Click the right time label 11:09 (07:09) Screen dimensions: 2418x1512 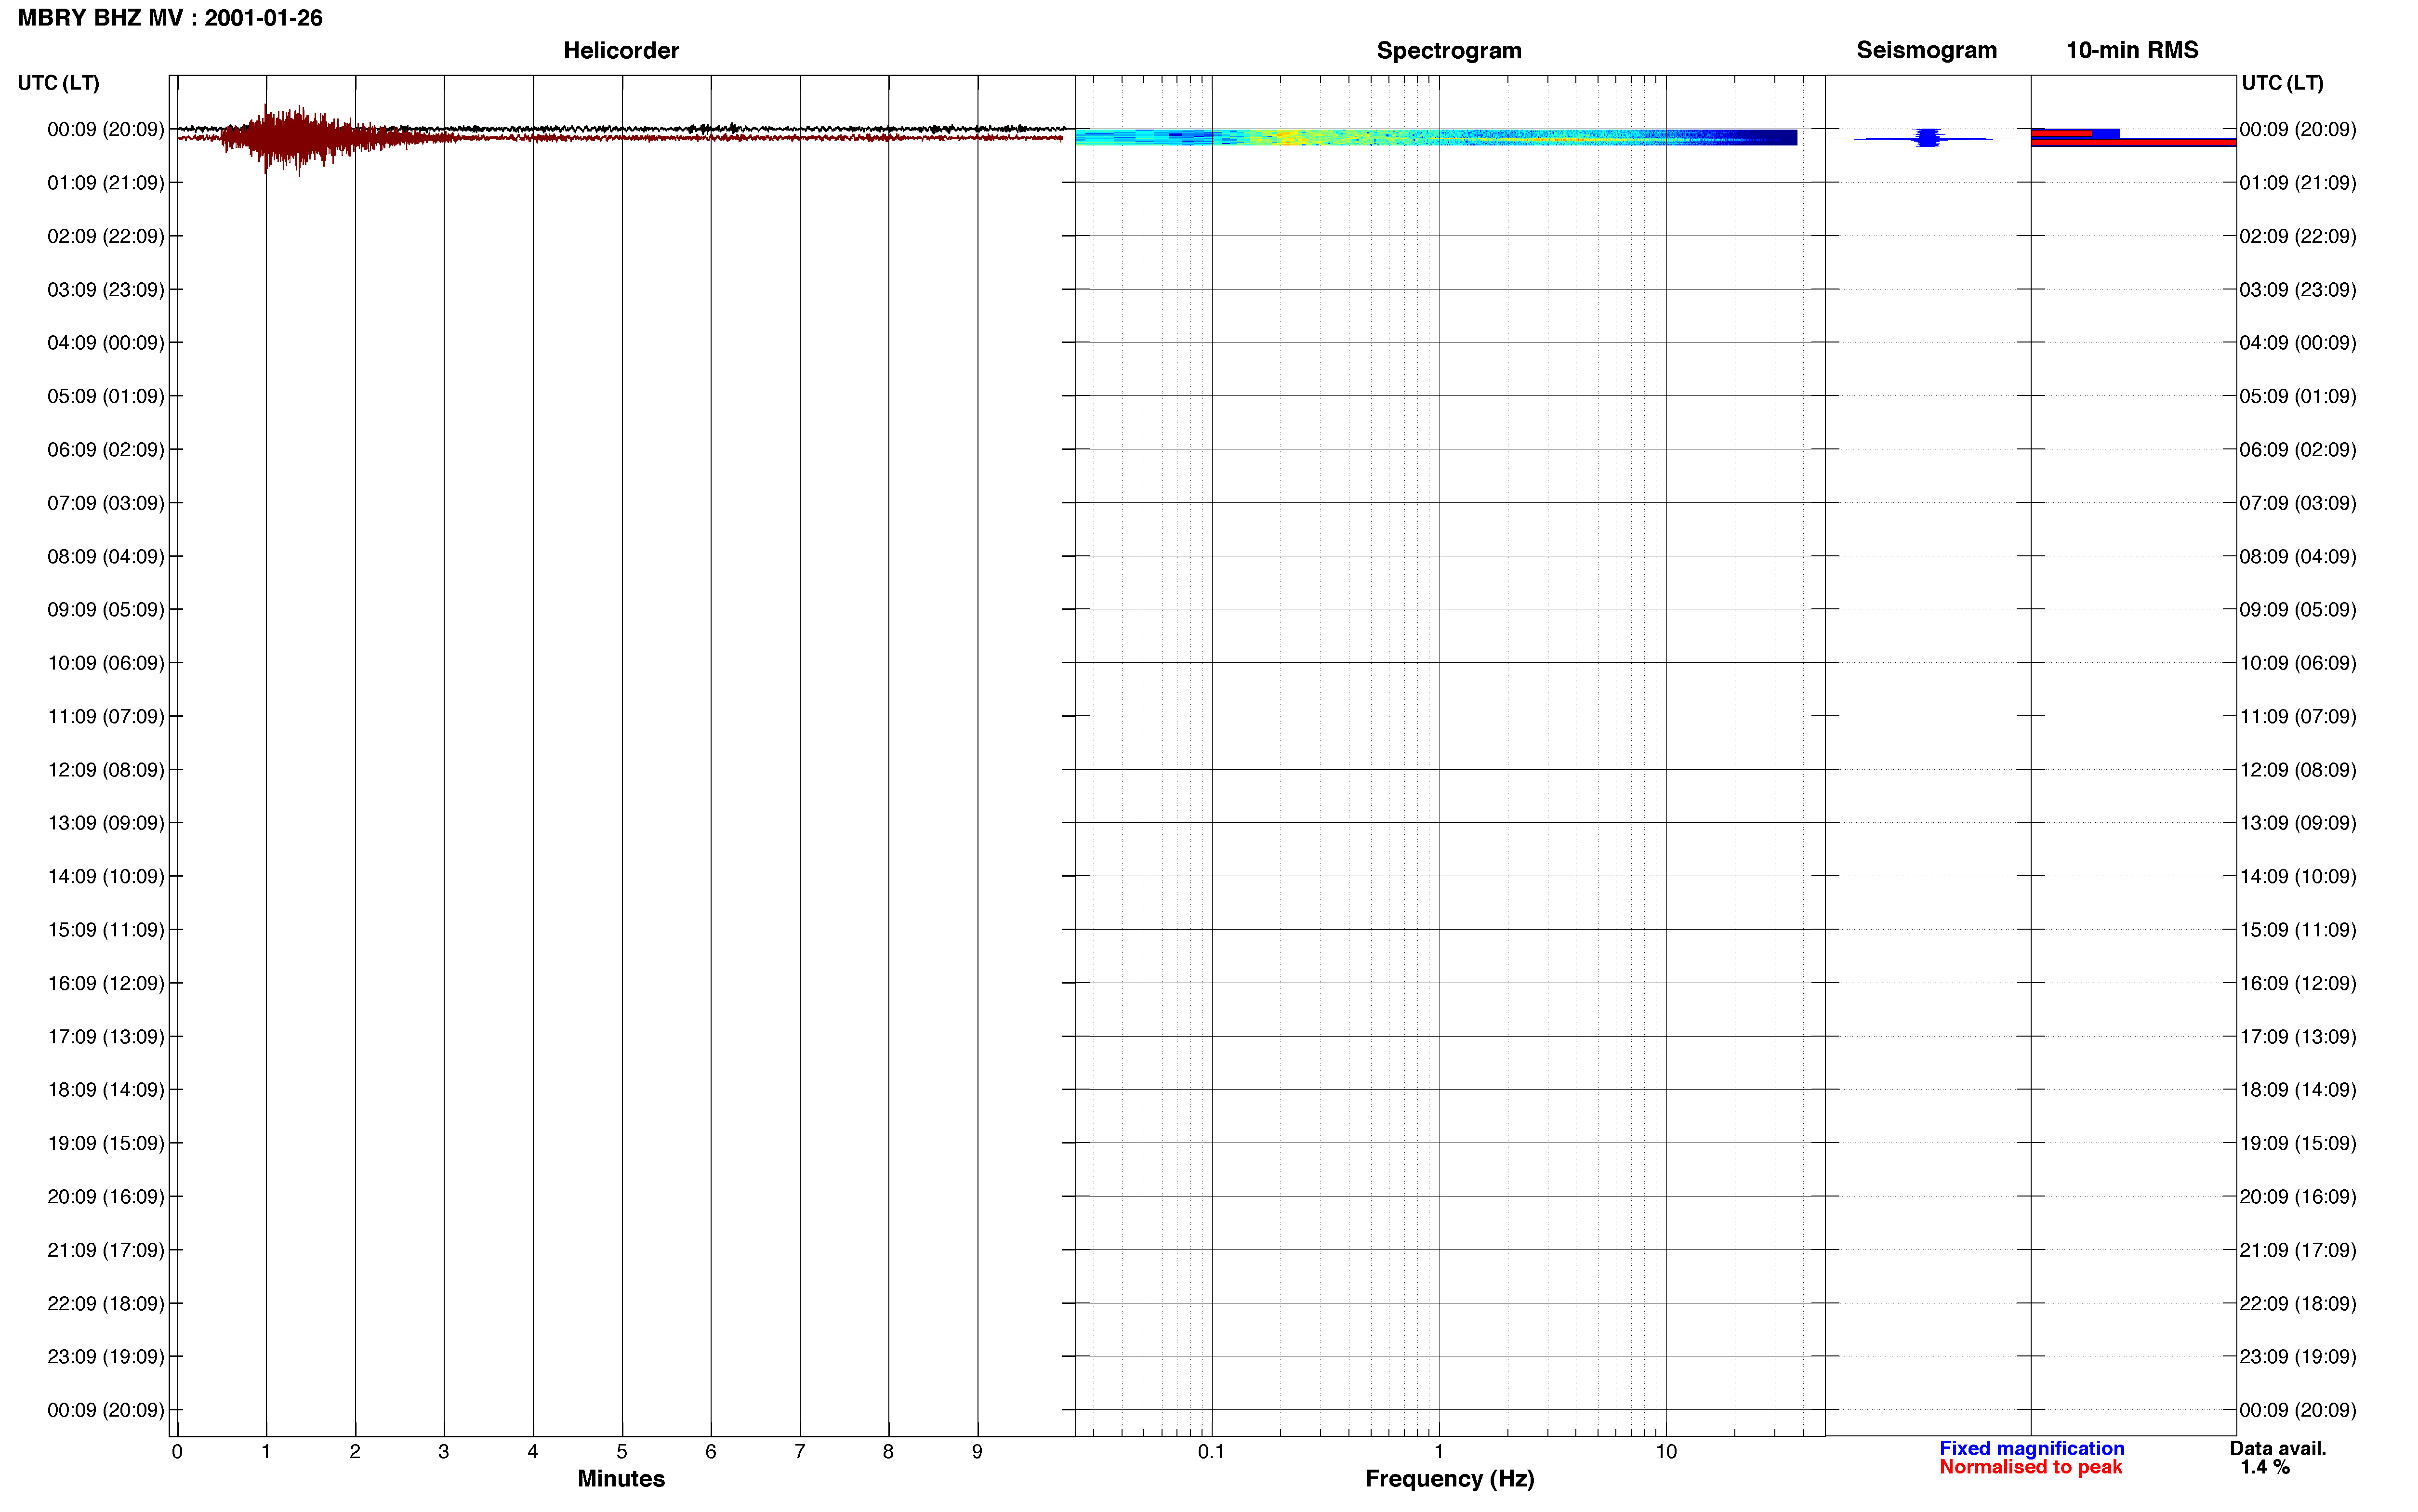(x=2297, y=717)
